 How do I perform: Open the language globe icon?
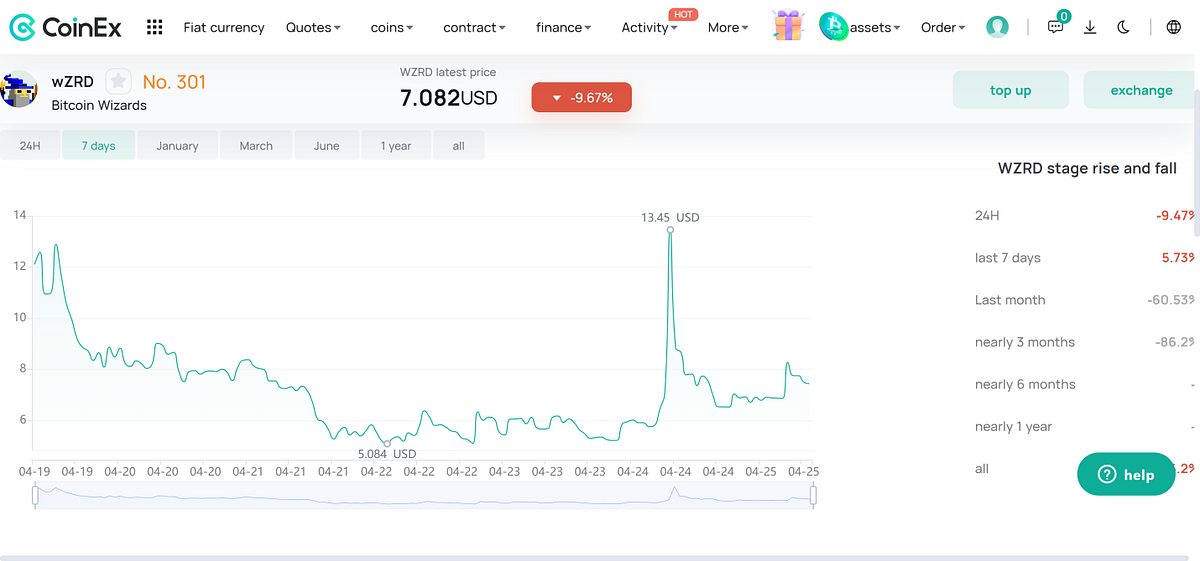click(x=1174, y=27)
